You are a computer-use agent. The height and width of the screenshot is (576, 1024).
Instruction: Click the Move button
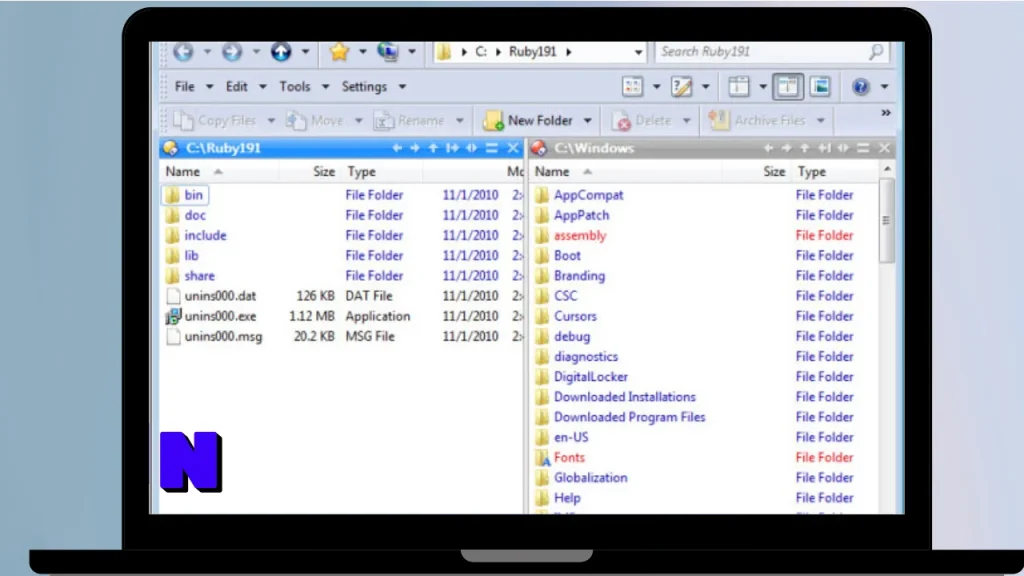point(315,120)
